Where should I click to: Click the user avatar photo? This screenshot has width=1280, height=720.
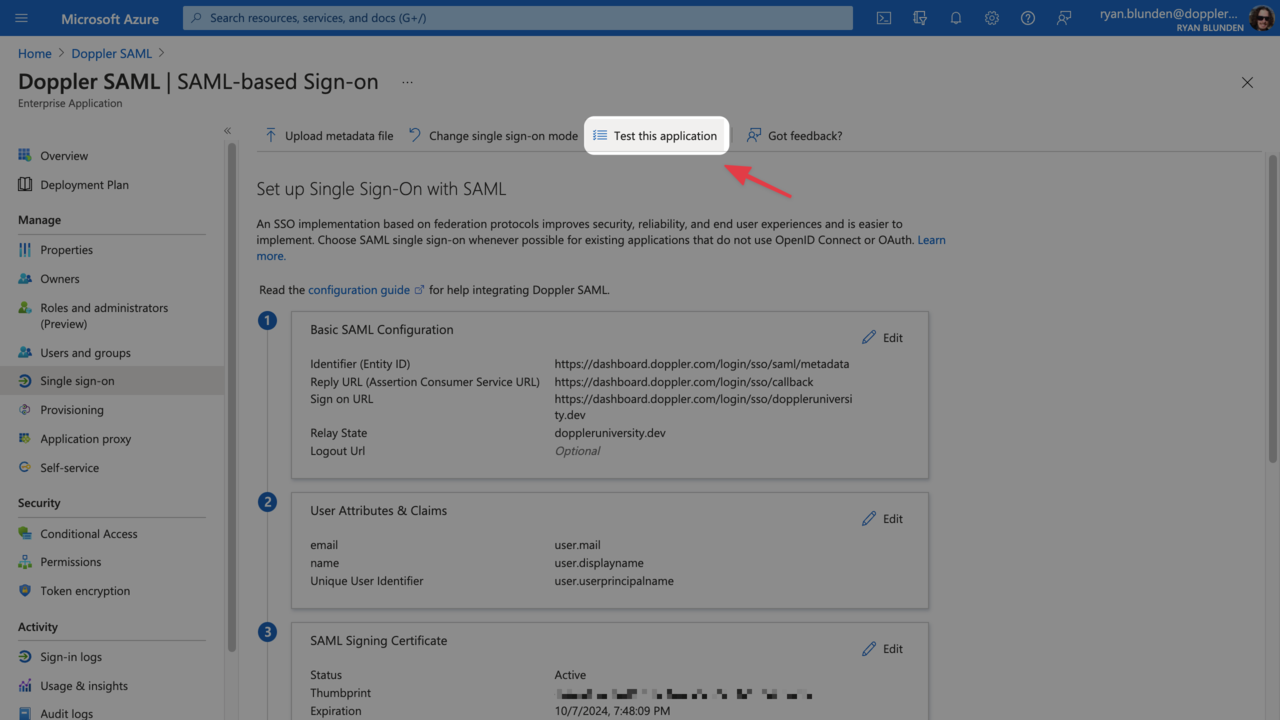[x=1261, y=18]
